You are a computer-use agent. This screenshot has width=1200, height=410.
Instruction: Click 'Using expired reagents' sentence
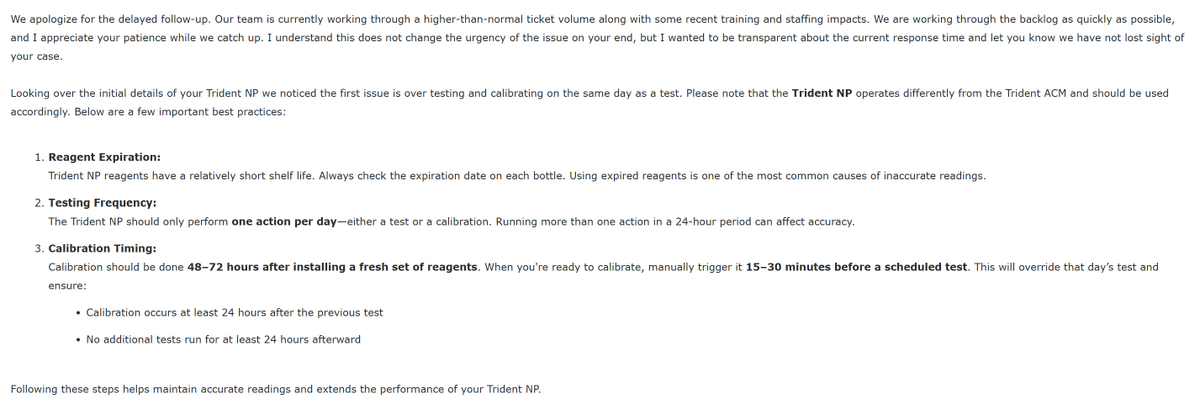pyautogui.click(x=777, y=175)
